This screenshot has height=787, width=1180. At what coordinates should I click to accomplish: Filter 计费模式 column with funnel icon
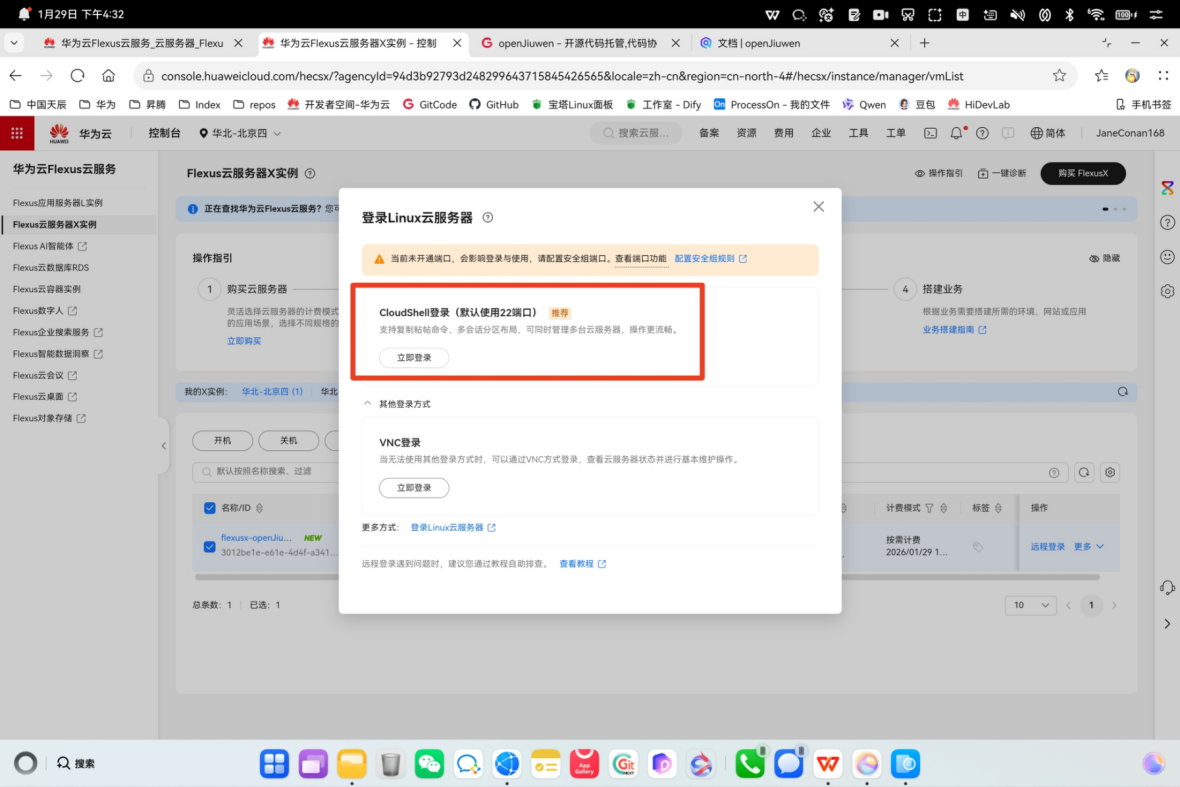click(x=929, y=508)
